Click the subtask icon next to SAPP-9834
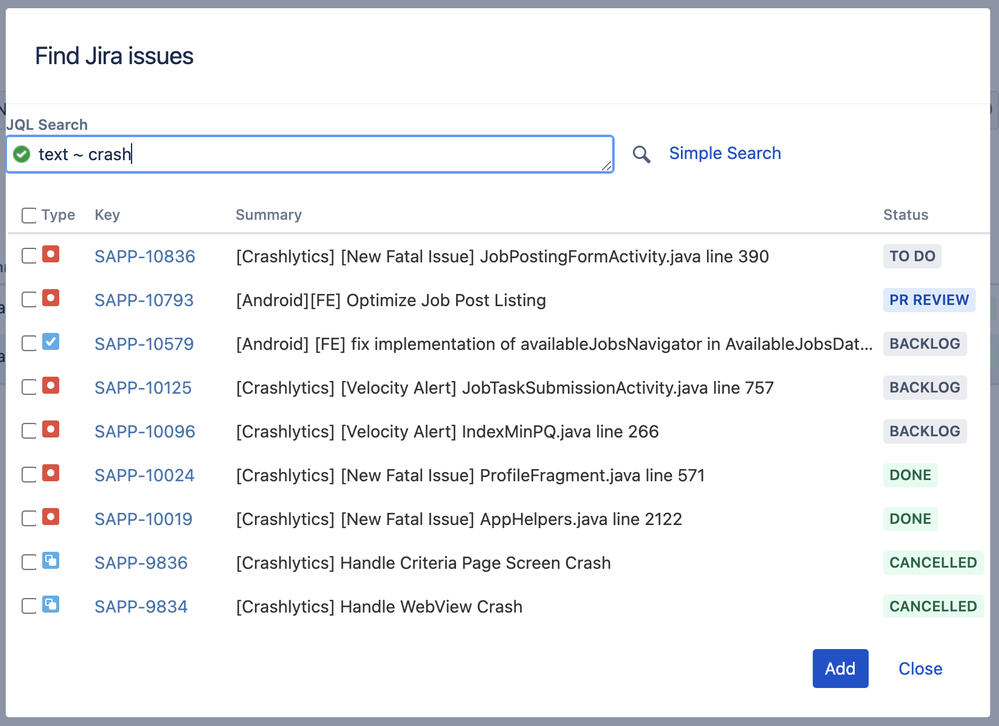The height and width of the screenshot is (726, 999). (51, 605)
